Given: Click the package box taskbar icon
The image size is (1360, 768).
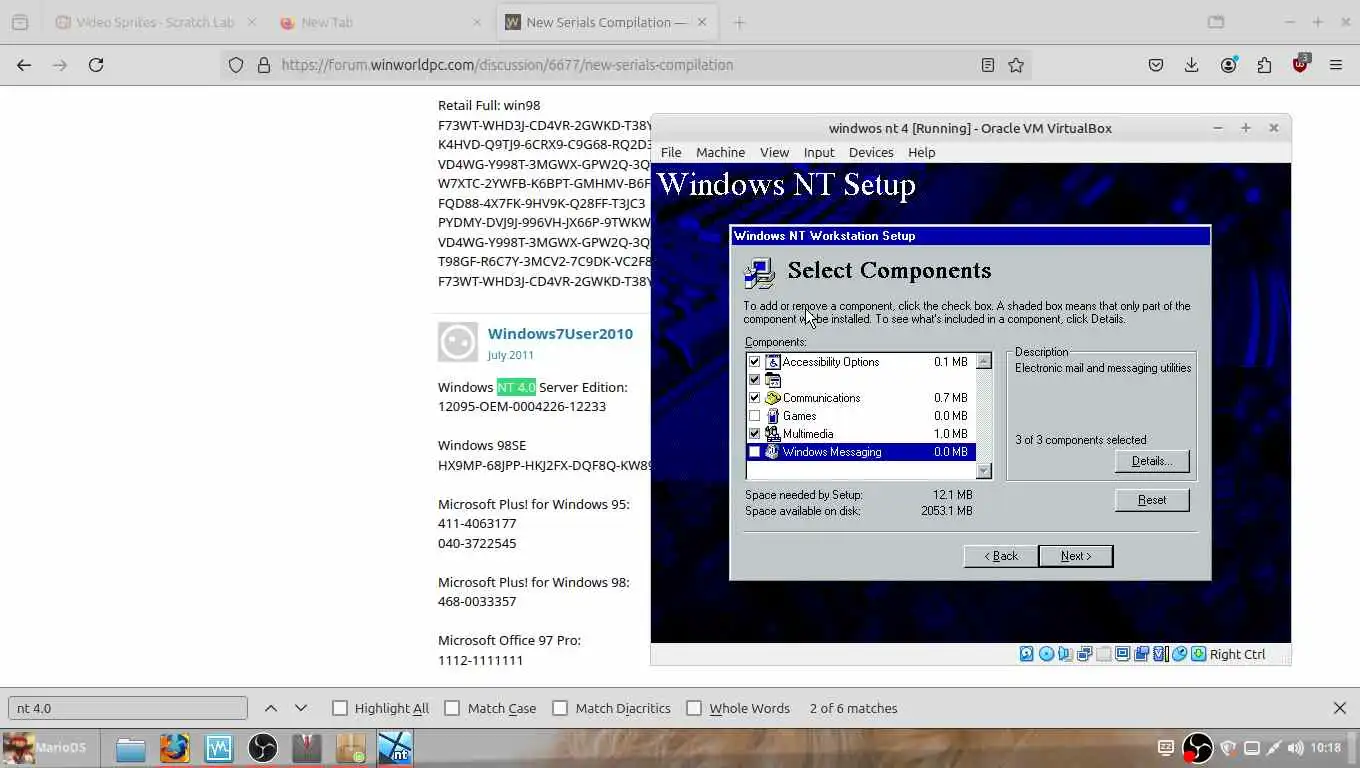Looking at the screenshot, I should pyautogui.click(x=351, y=748).
